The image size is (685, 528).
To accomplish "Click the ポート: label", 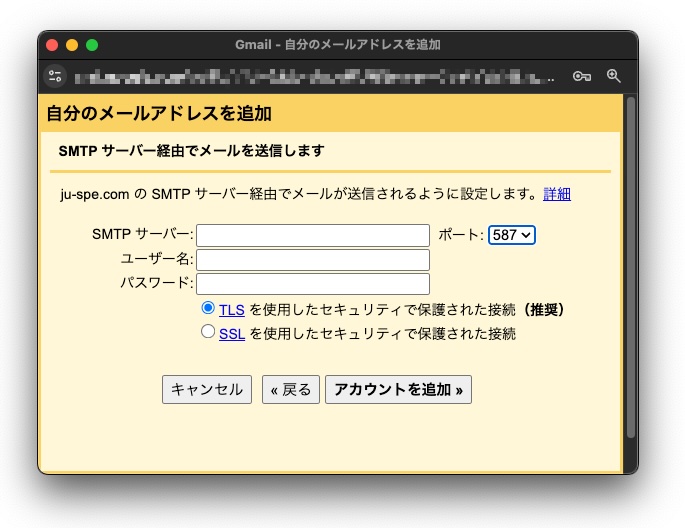I will click(x=460, y=235).
